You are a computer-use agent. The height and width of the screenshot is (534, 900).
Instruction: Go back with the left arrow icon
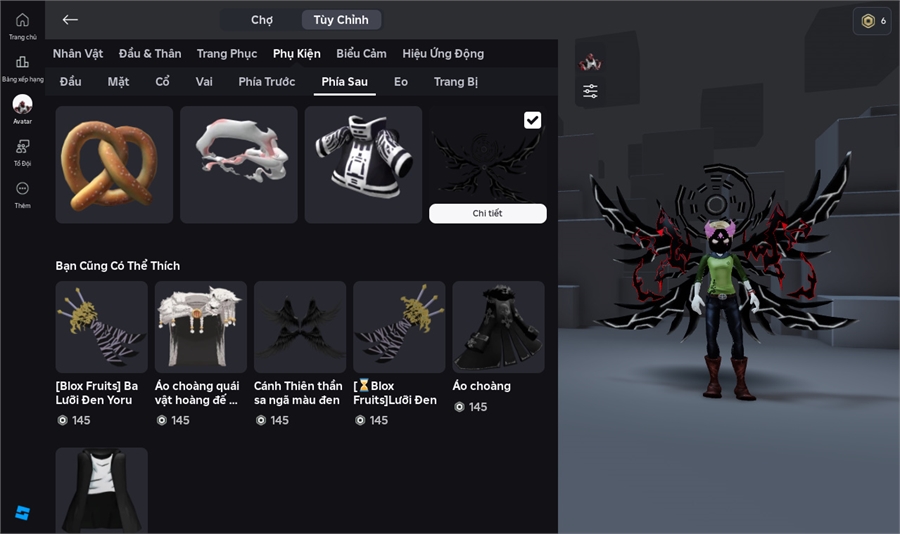click(70, 20)
